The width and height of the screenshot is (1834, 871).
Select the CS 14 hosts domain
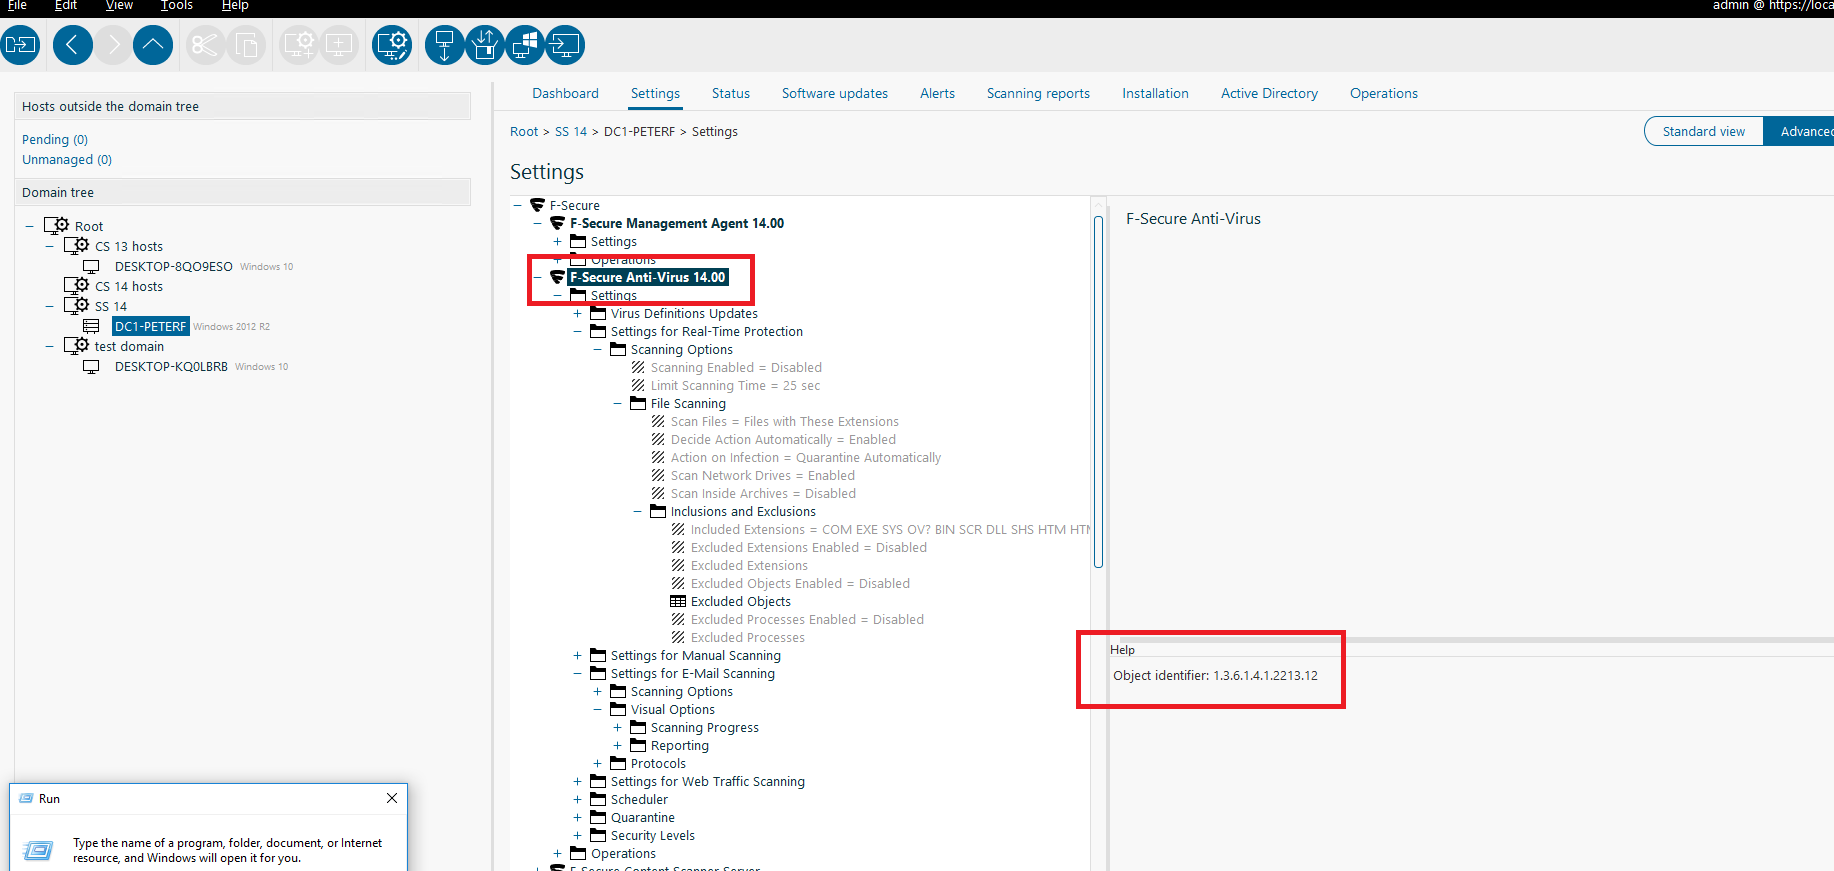(x=128, y=286)
